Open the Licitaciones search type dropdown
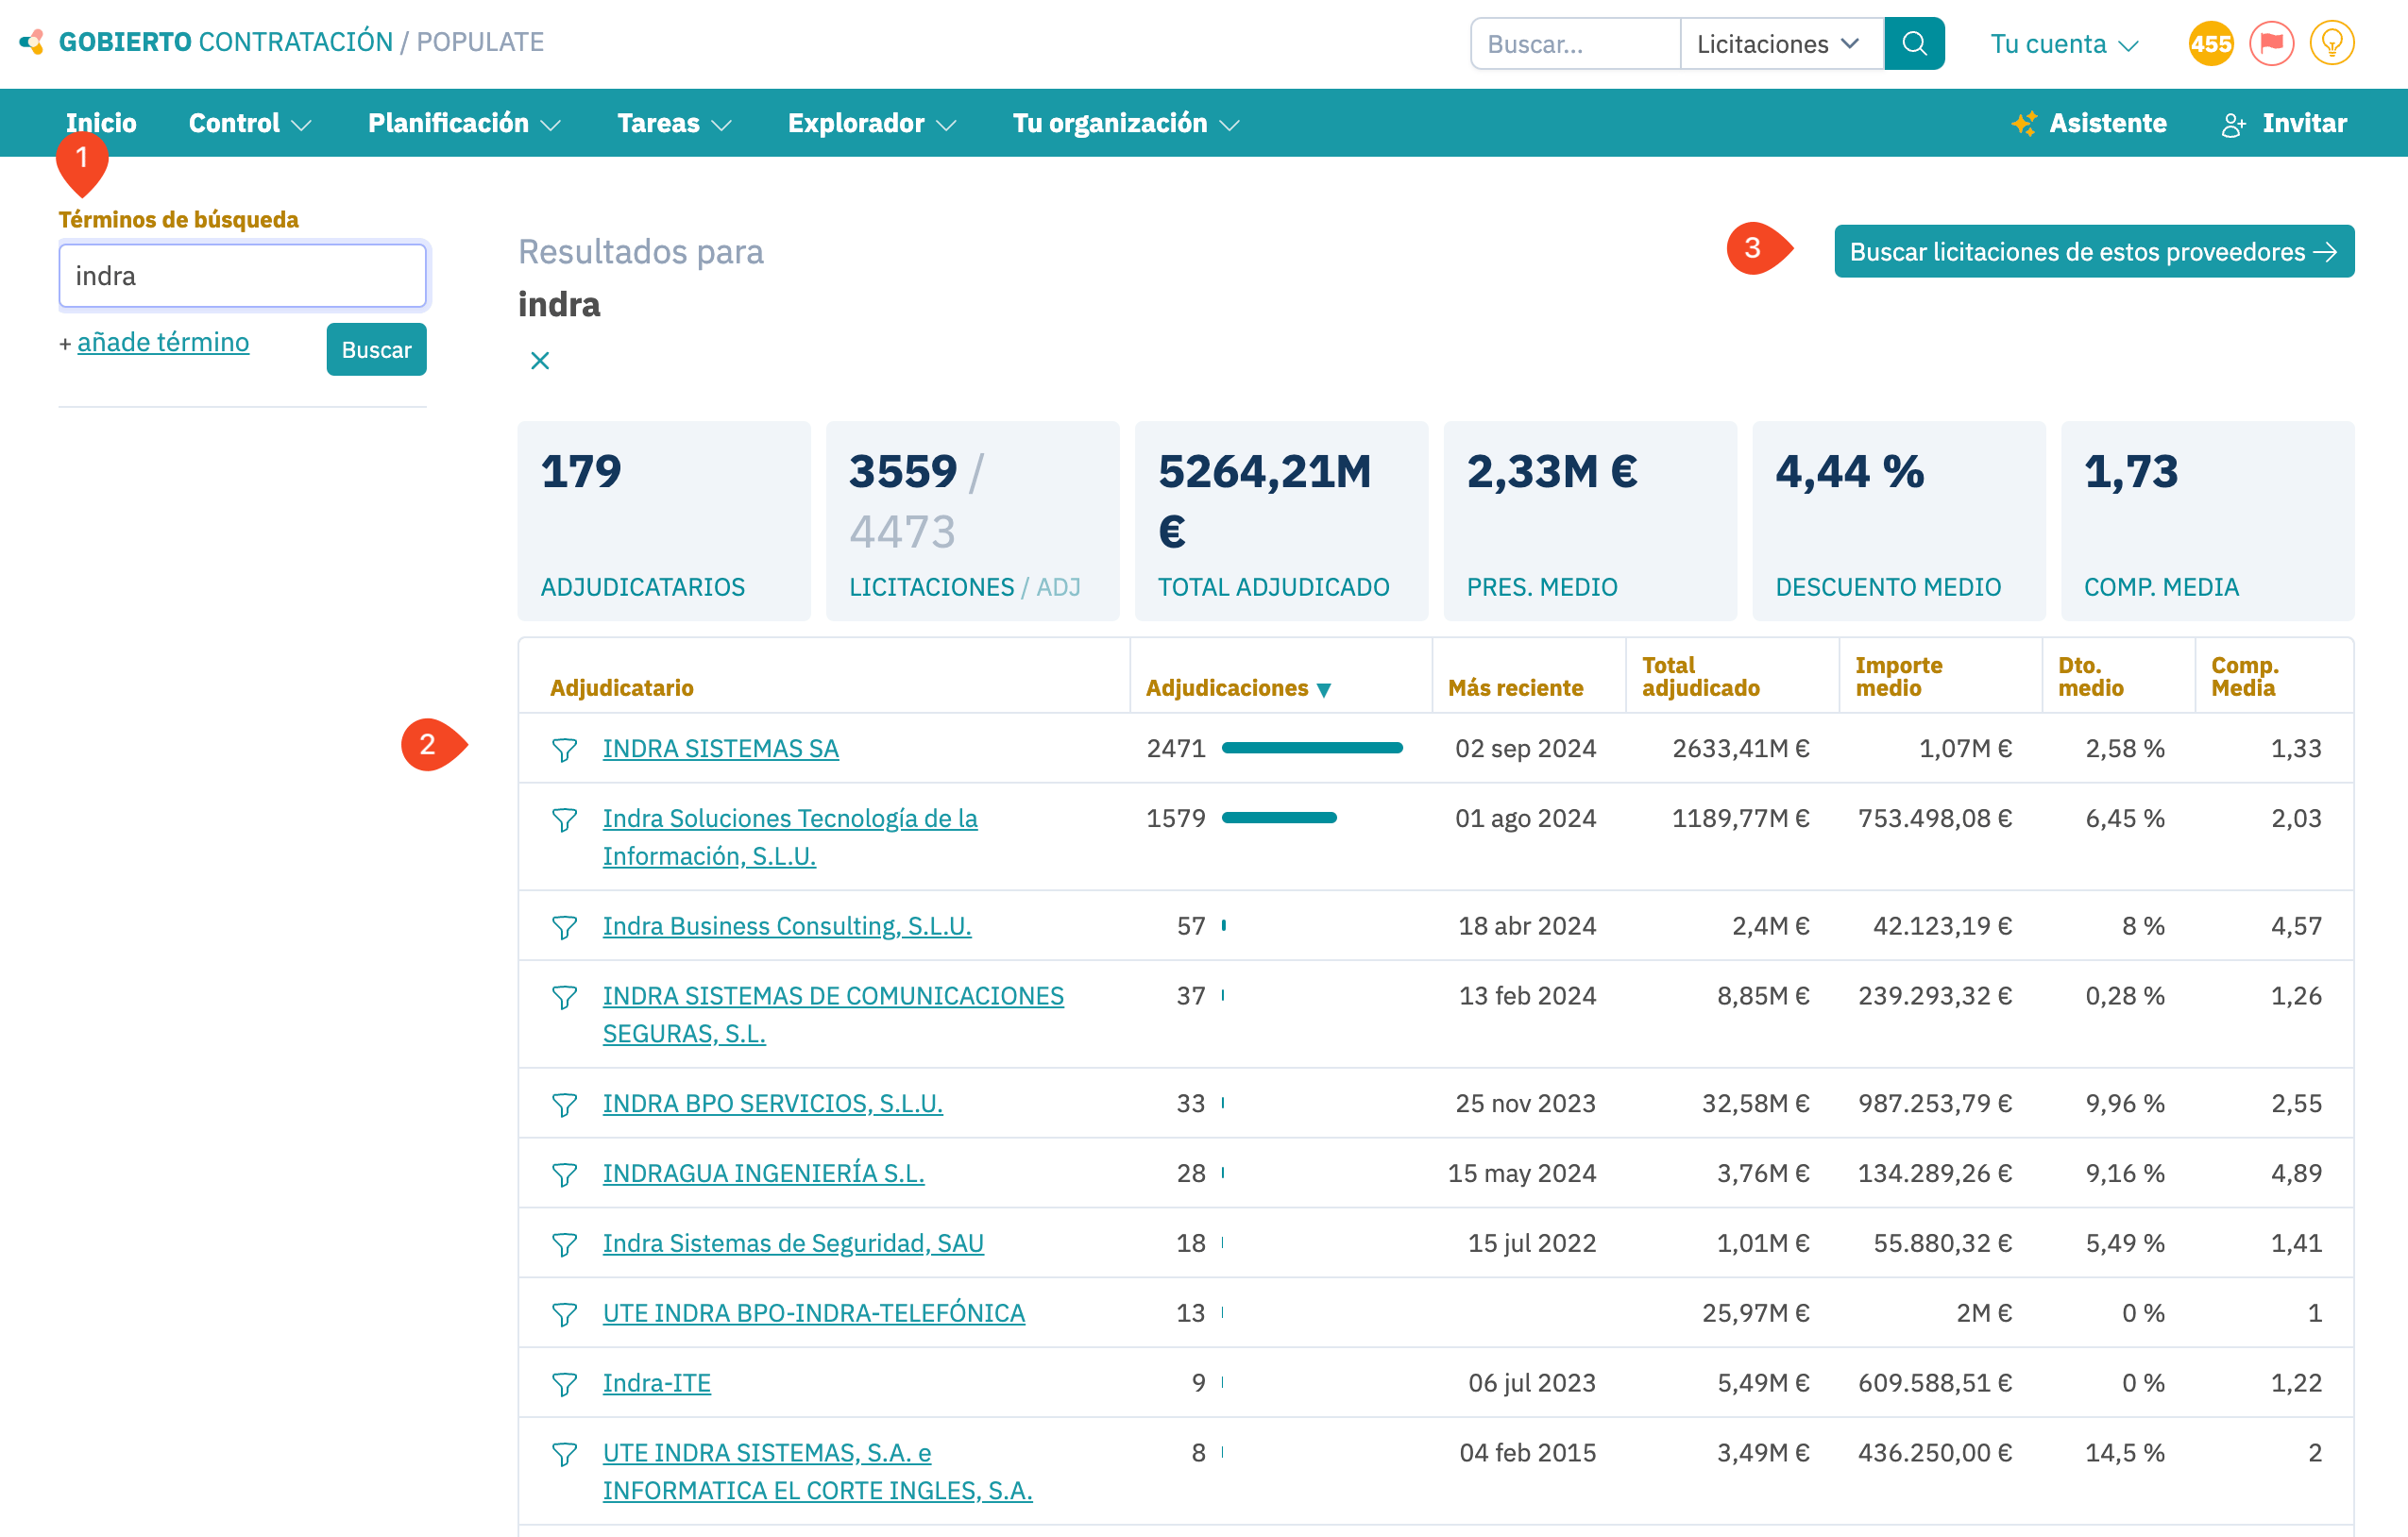 coord(1780,44)
